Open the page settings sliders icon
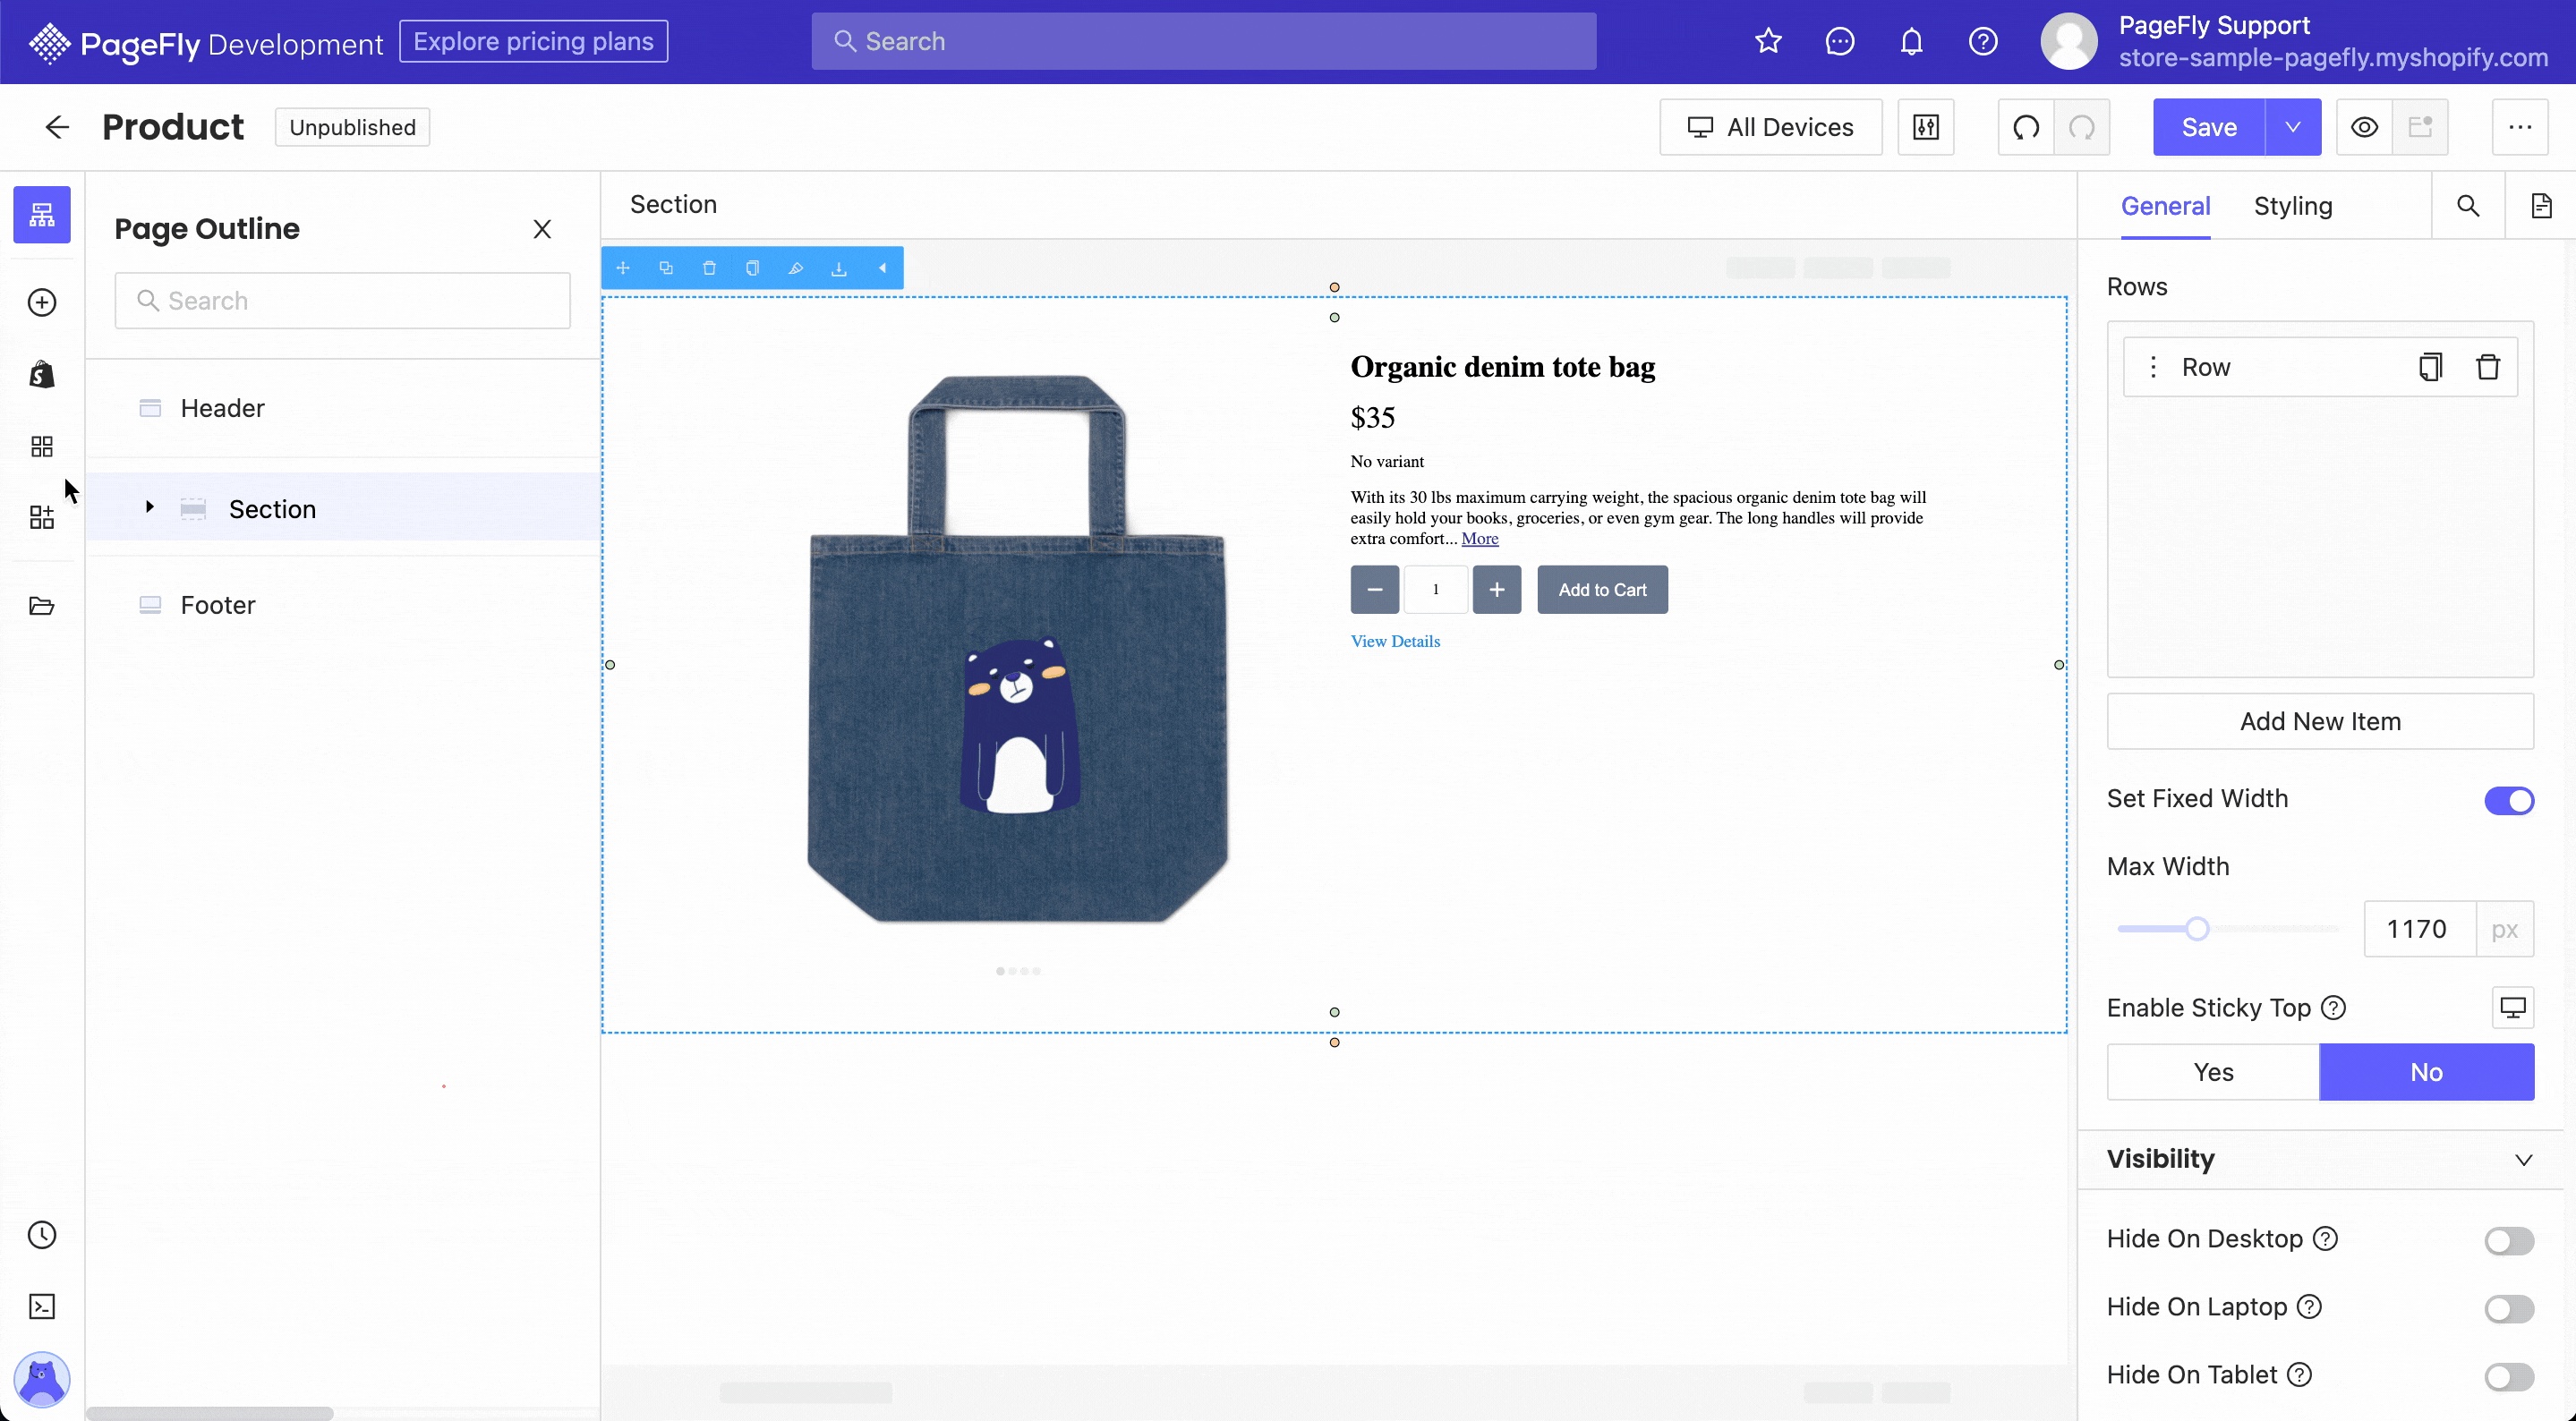This screenshot has width=2576, height=1421. (1926, 127)
